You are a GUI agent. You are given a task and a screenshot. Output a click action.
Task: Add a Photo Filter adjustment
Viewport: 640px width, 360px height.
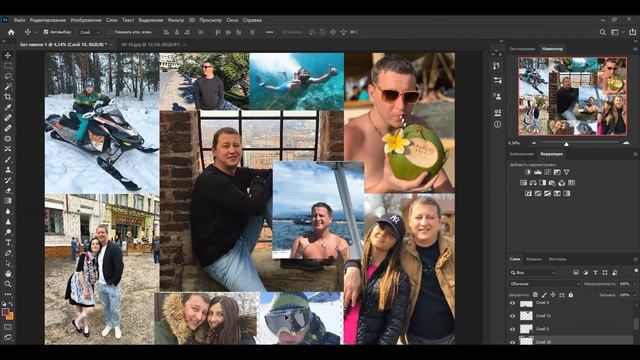[x=552, y=183]
